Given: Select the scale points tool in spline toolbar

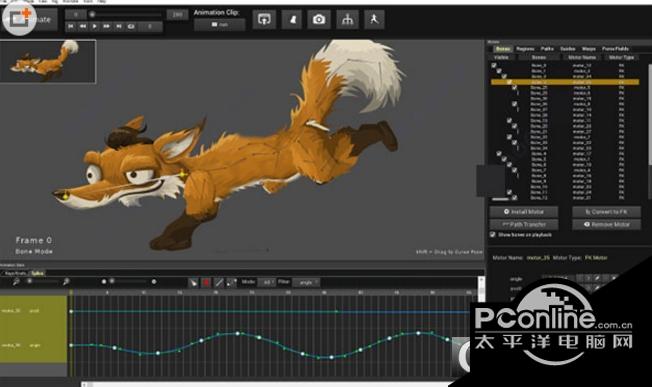Looking at the screenshot, I should click(232, 283).
